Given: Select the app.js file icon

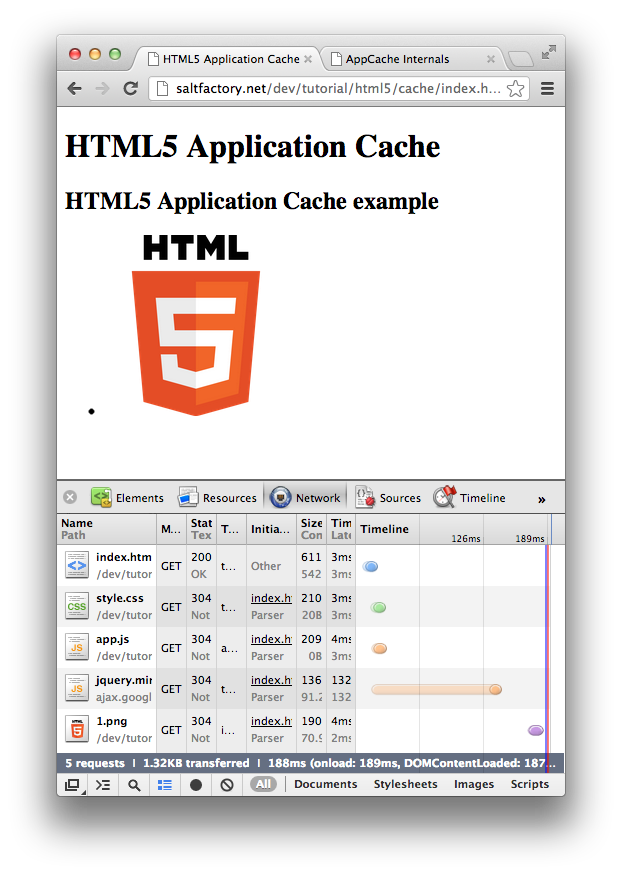Looking at the screenshot, I should [77, 647].
